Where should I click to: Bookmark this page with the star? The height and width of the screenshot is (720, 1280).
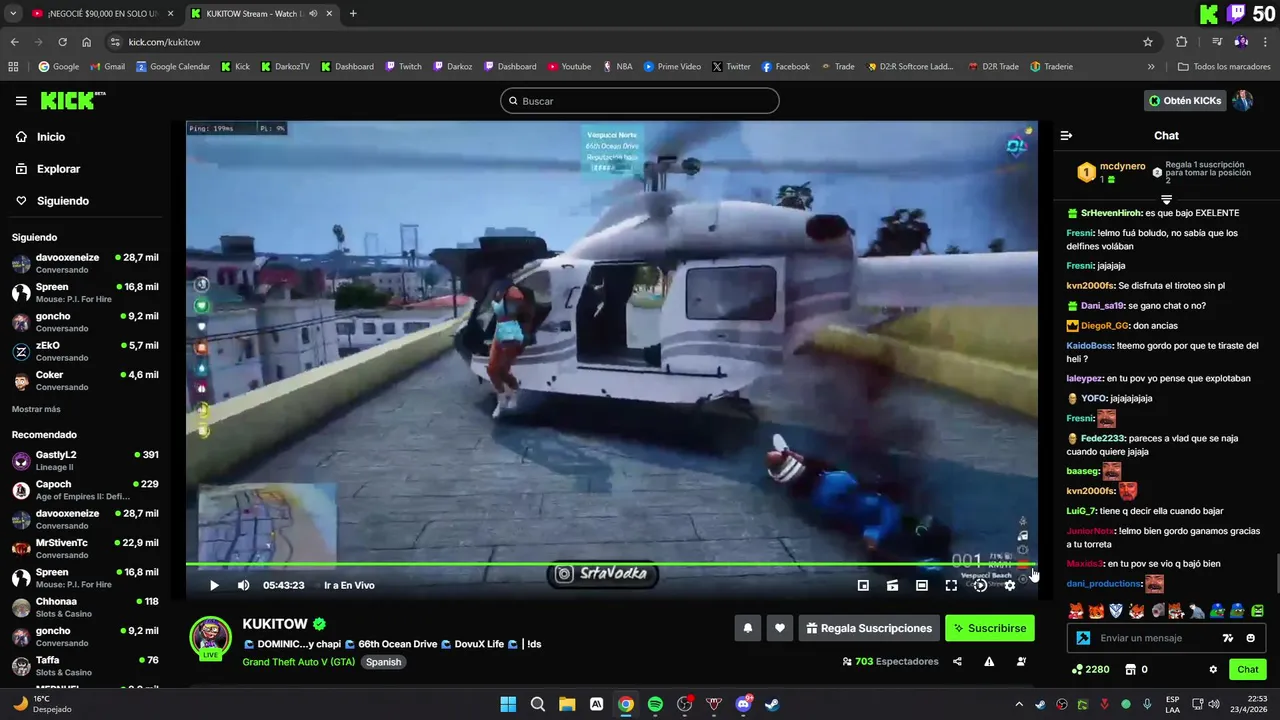coord(1148,42)
